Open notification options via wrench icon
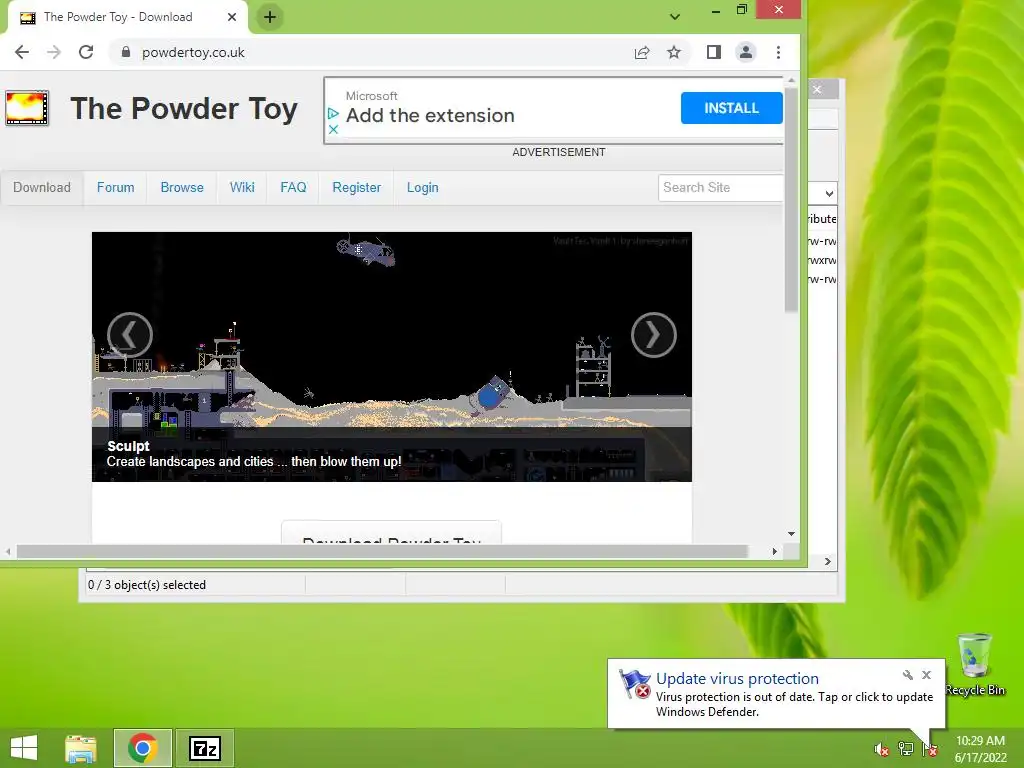Screen dimensions: 1024x768 pos(908,675)
